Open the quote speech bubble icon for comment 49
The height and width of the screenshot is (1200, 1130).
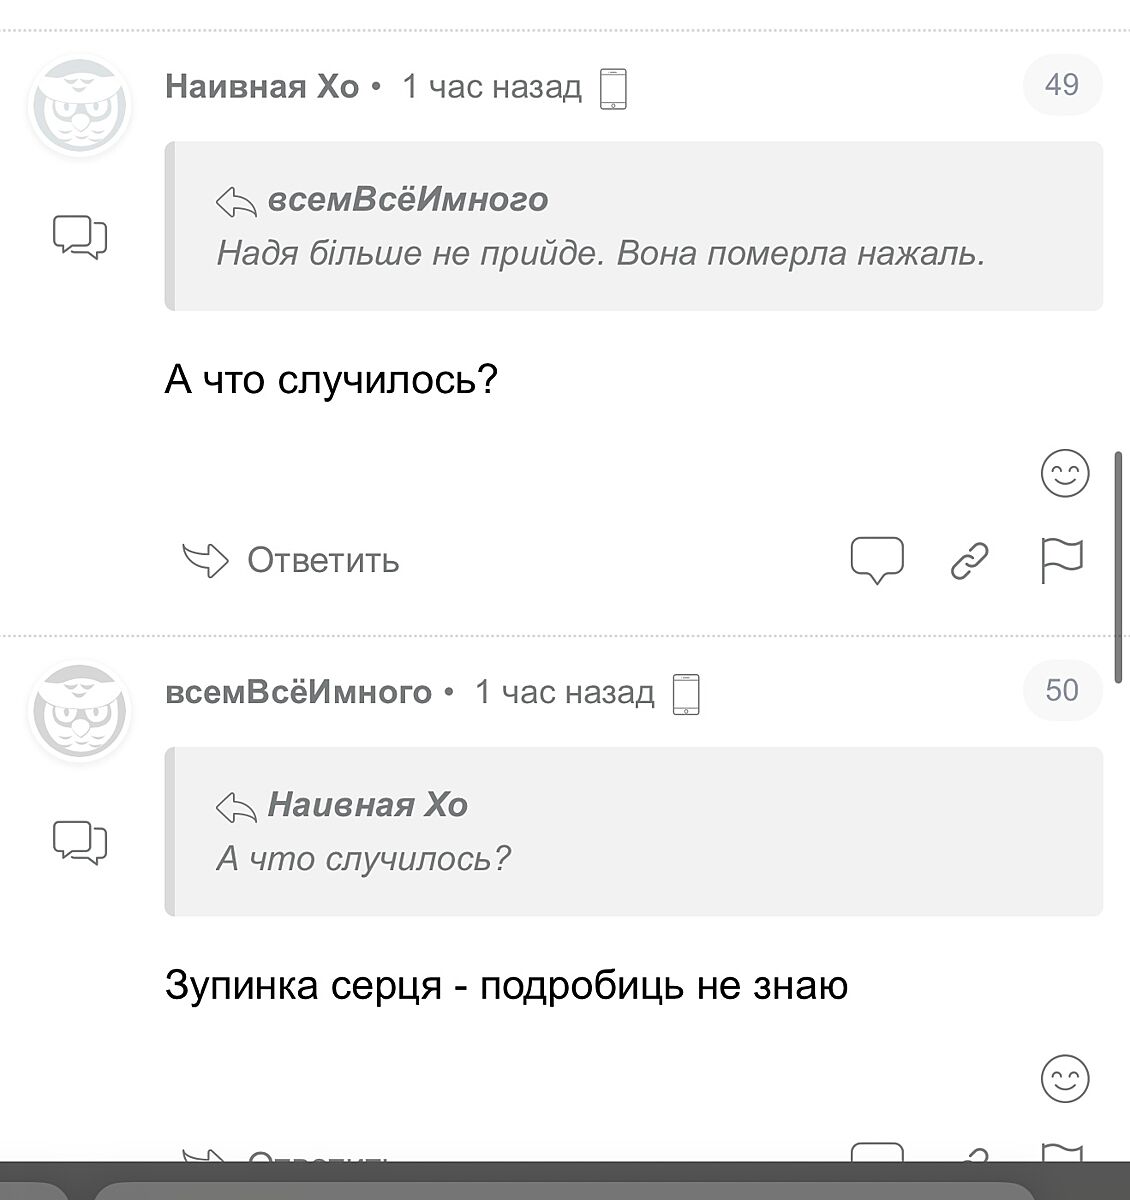point(877,560)
